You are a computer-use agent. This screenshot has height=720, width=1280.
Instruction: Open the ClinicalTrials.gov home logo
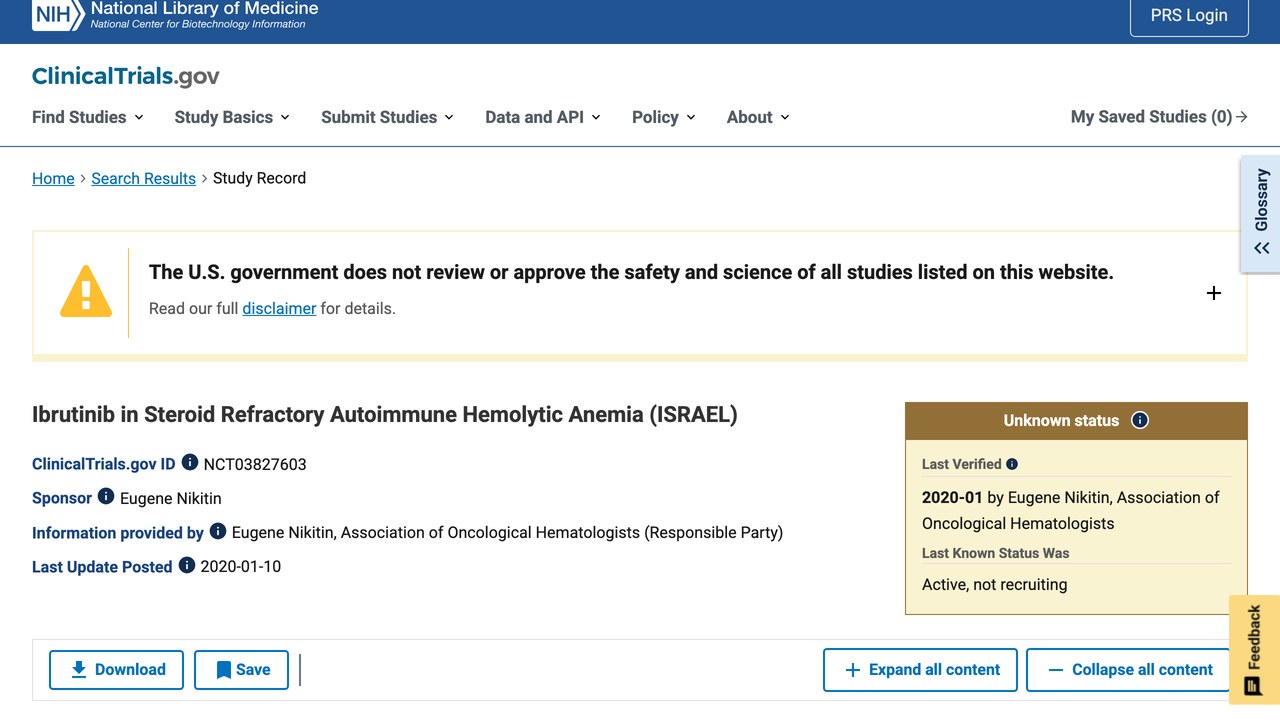(x=126, y=76)
